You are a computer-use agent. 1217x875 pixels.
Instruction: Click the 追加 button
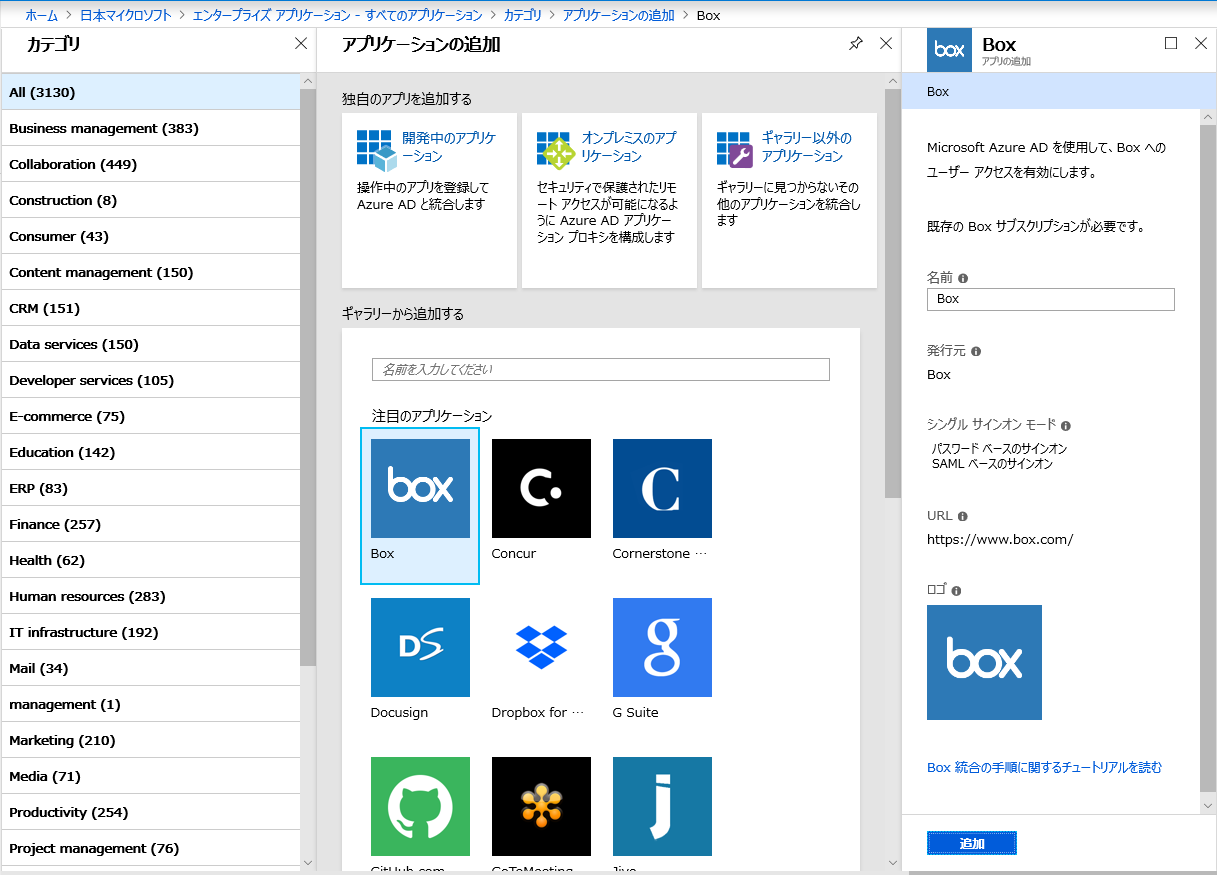point(972,843)
